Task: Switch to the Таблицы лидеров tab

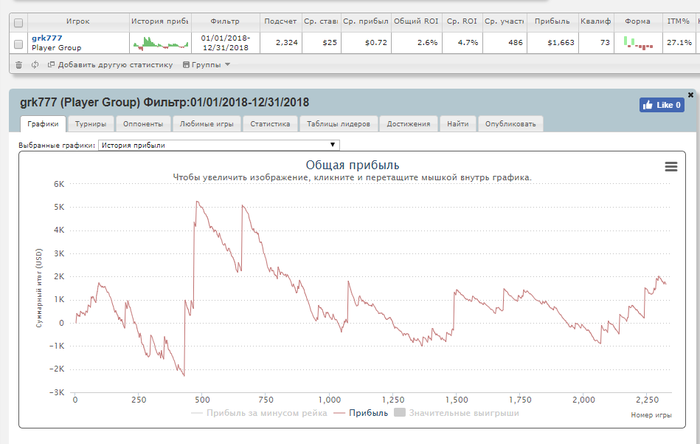Action: 338,124
